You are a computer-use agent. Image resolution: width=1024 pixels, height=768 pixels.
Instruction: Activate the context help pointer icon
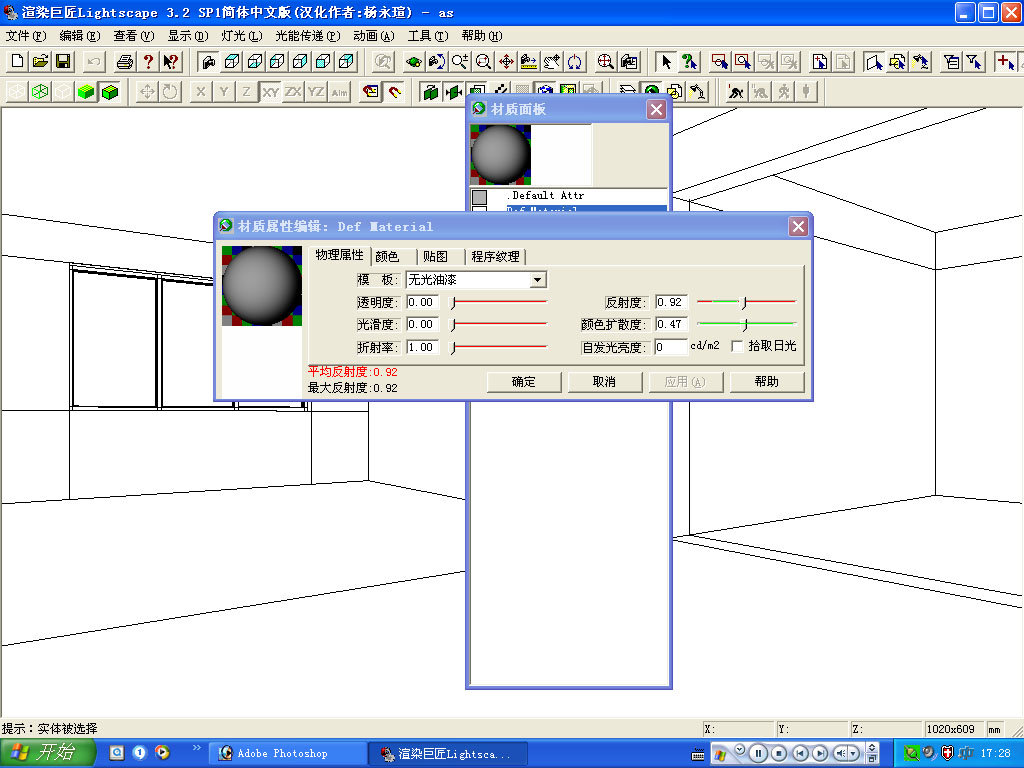tap(171, 62)
